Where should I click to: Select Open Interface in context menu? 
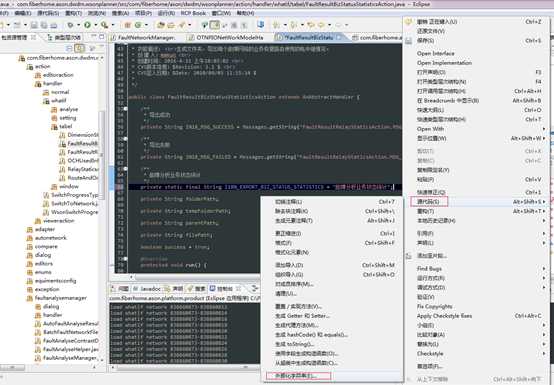[x=435, y=54]
